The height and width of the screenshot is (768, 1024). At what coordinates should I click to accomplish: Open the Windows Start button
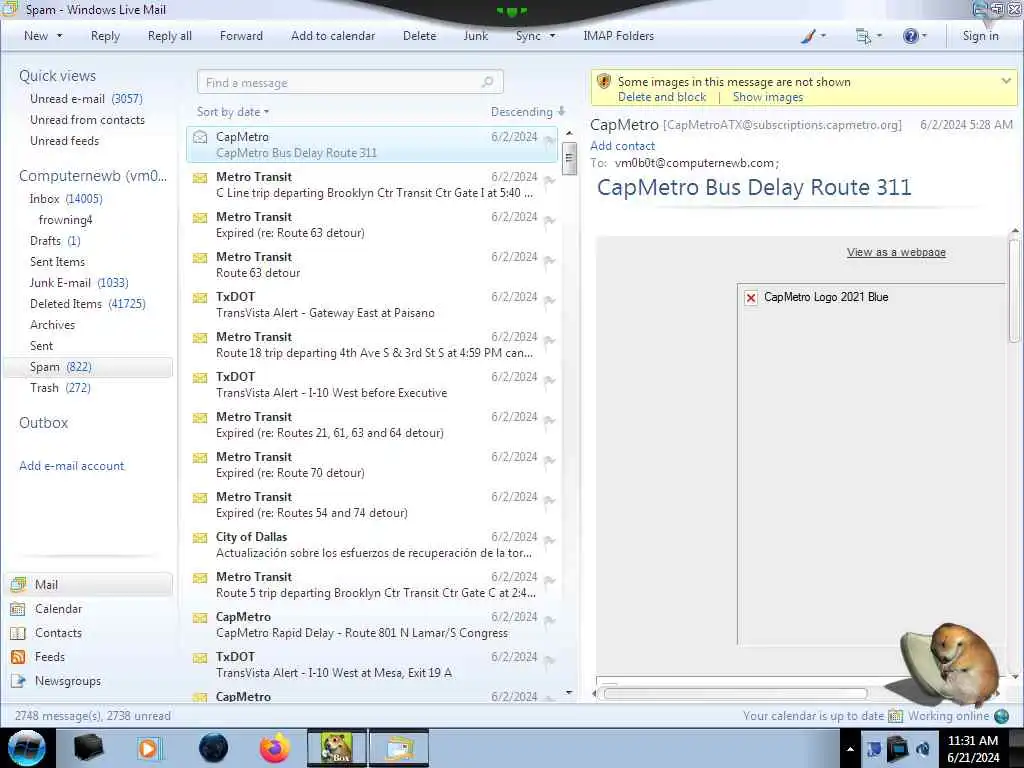[x=26, y=748]
